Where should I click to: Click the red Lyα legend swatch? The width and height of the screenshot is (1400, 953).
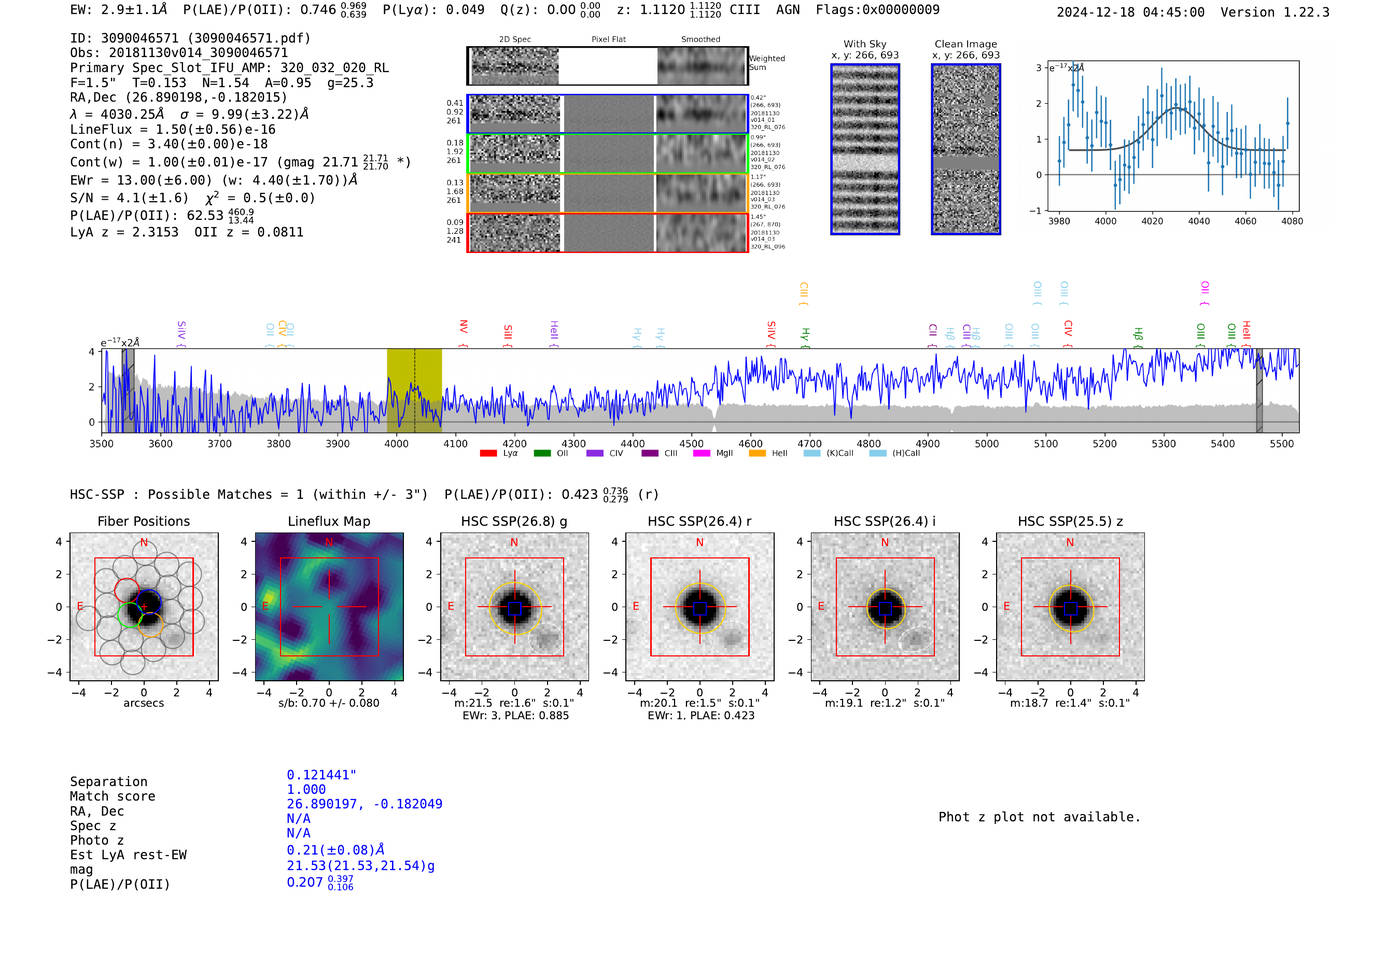(488, 454)
